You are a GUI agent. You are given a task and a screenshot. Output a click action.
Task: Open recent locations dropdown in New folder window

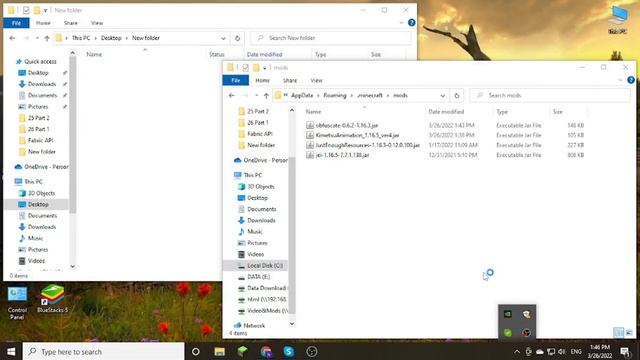coord(37,38)
